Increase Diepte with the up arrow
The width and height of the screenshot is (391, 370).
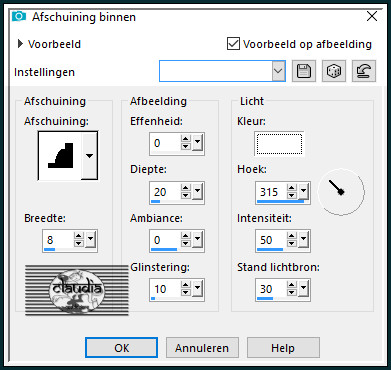coord(186,188)
